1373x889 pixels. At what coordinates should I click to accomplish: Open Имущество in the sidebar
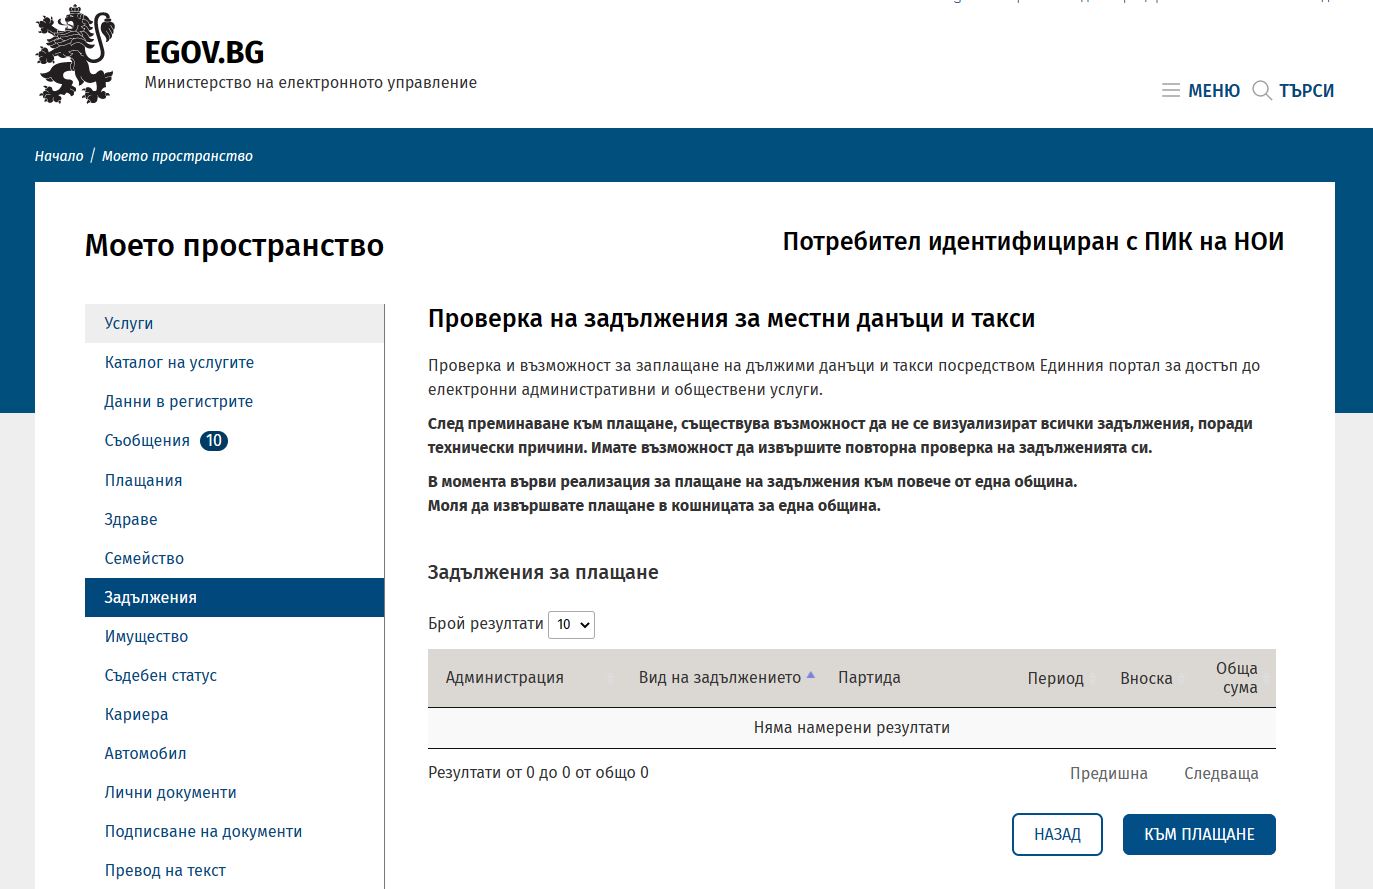click(146, 637)
